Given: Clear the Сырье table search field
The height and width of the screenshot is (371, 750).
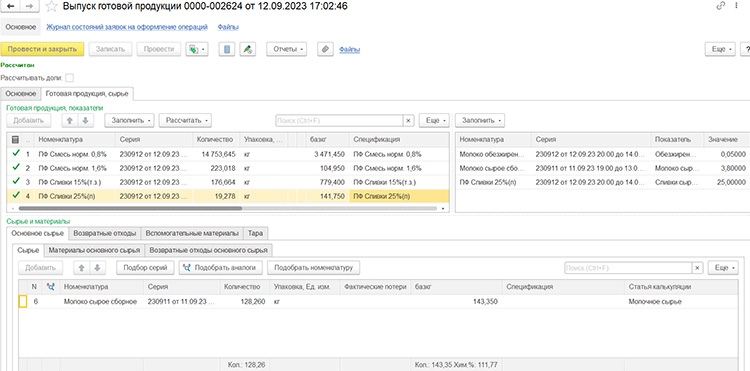Looking at the screenshot, I should coord(697,268).
